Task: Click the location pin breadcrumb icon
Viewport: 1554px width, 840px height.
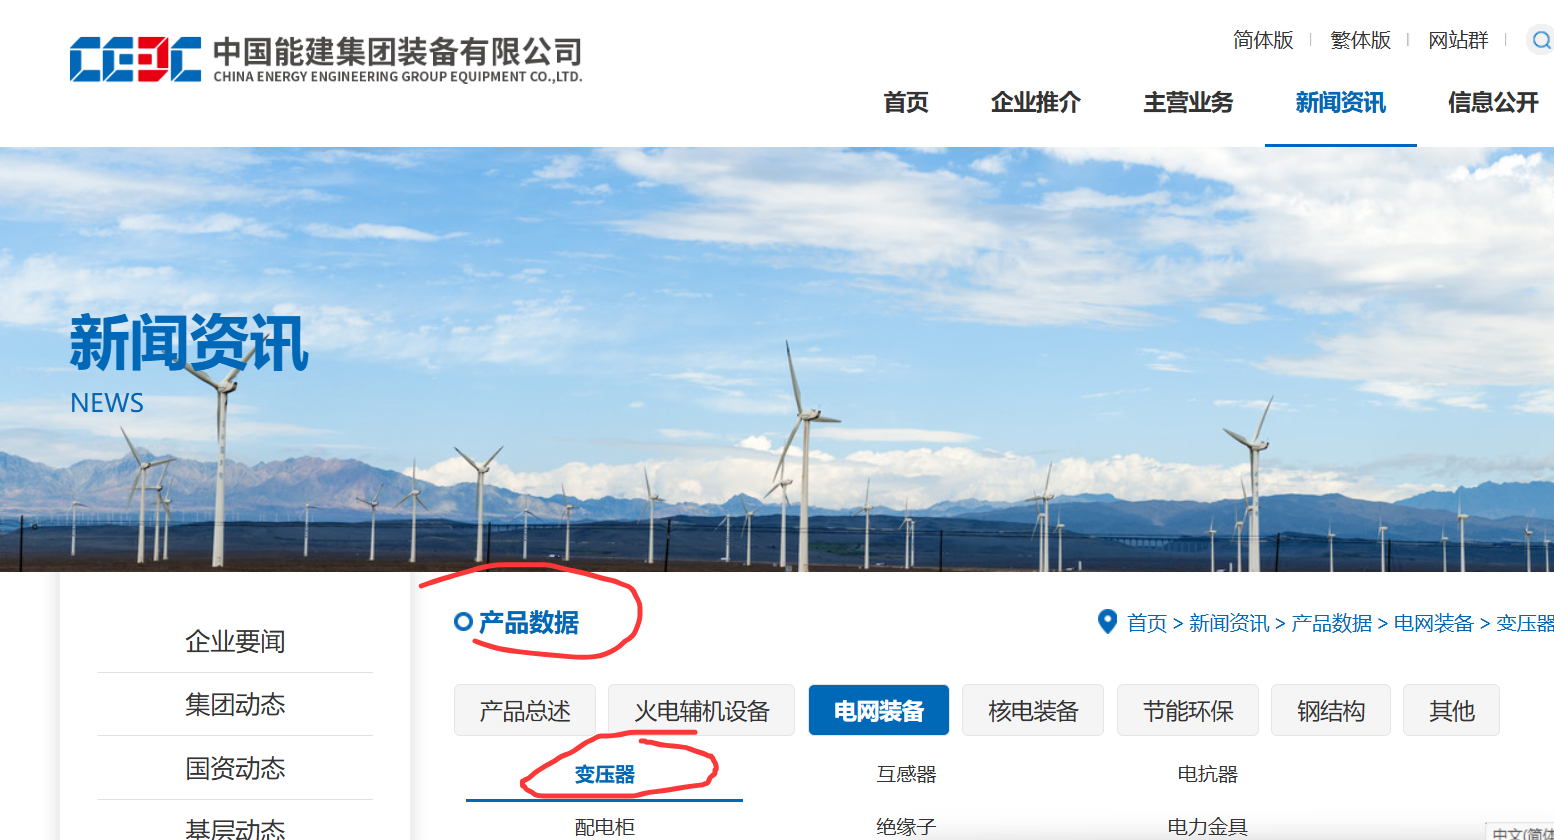Action: pos(1107,622)
